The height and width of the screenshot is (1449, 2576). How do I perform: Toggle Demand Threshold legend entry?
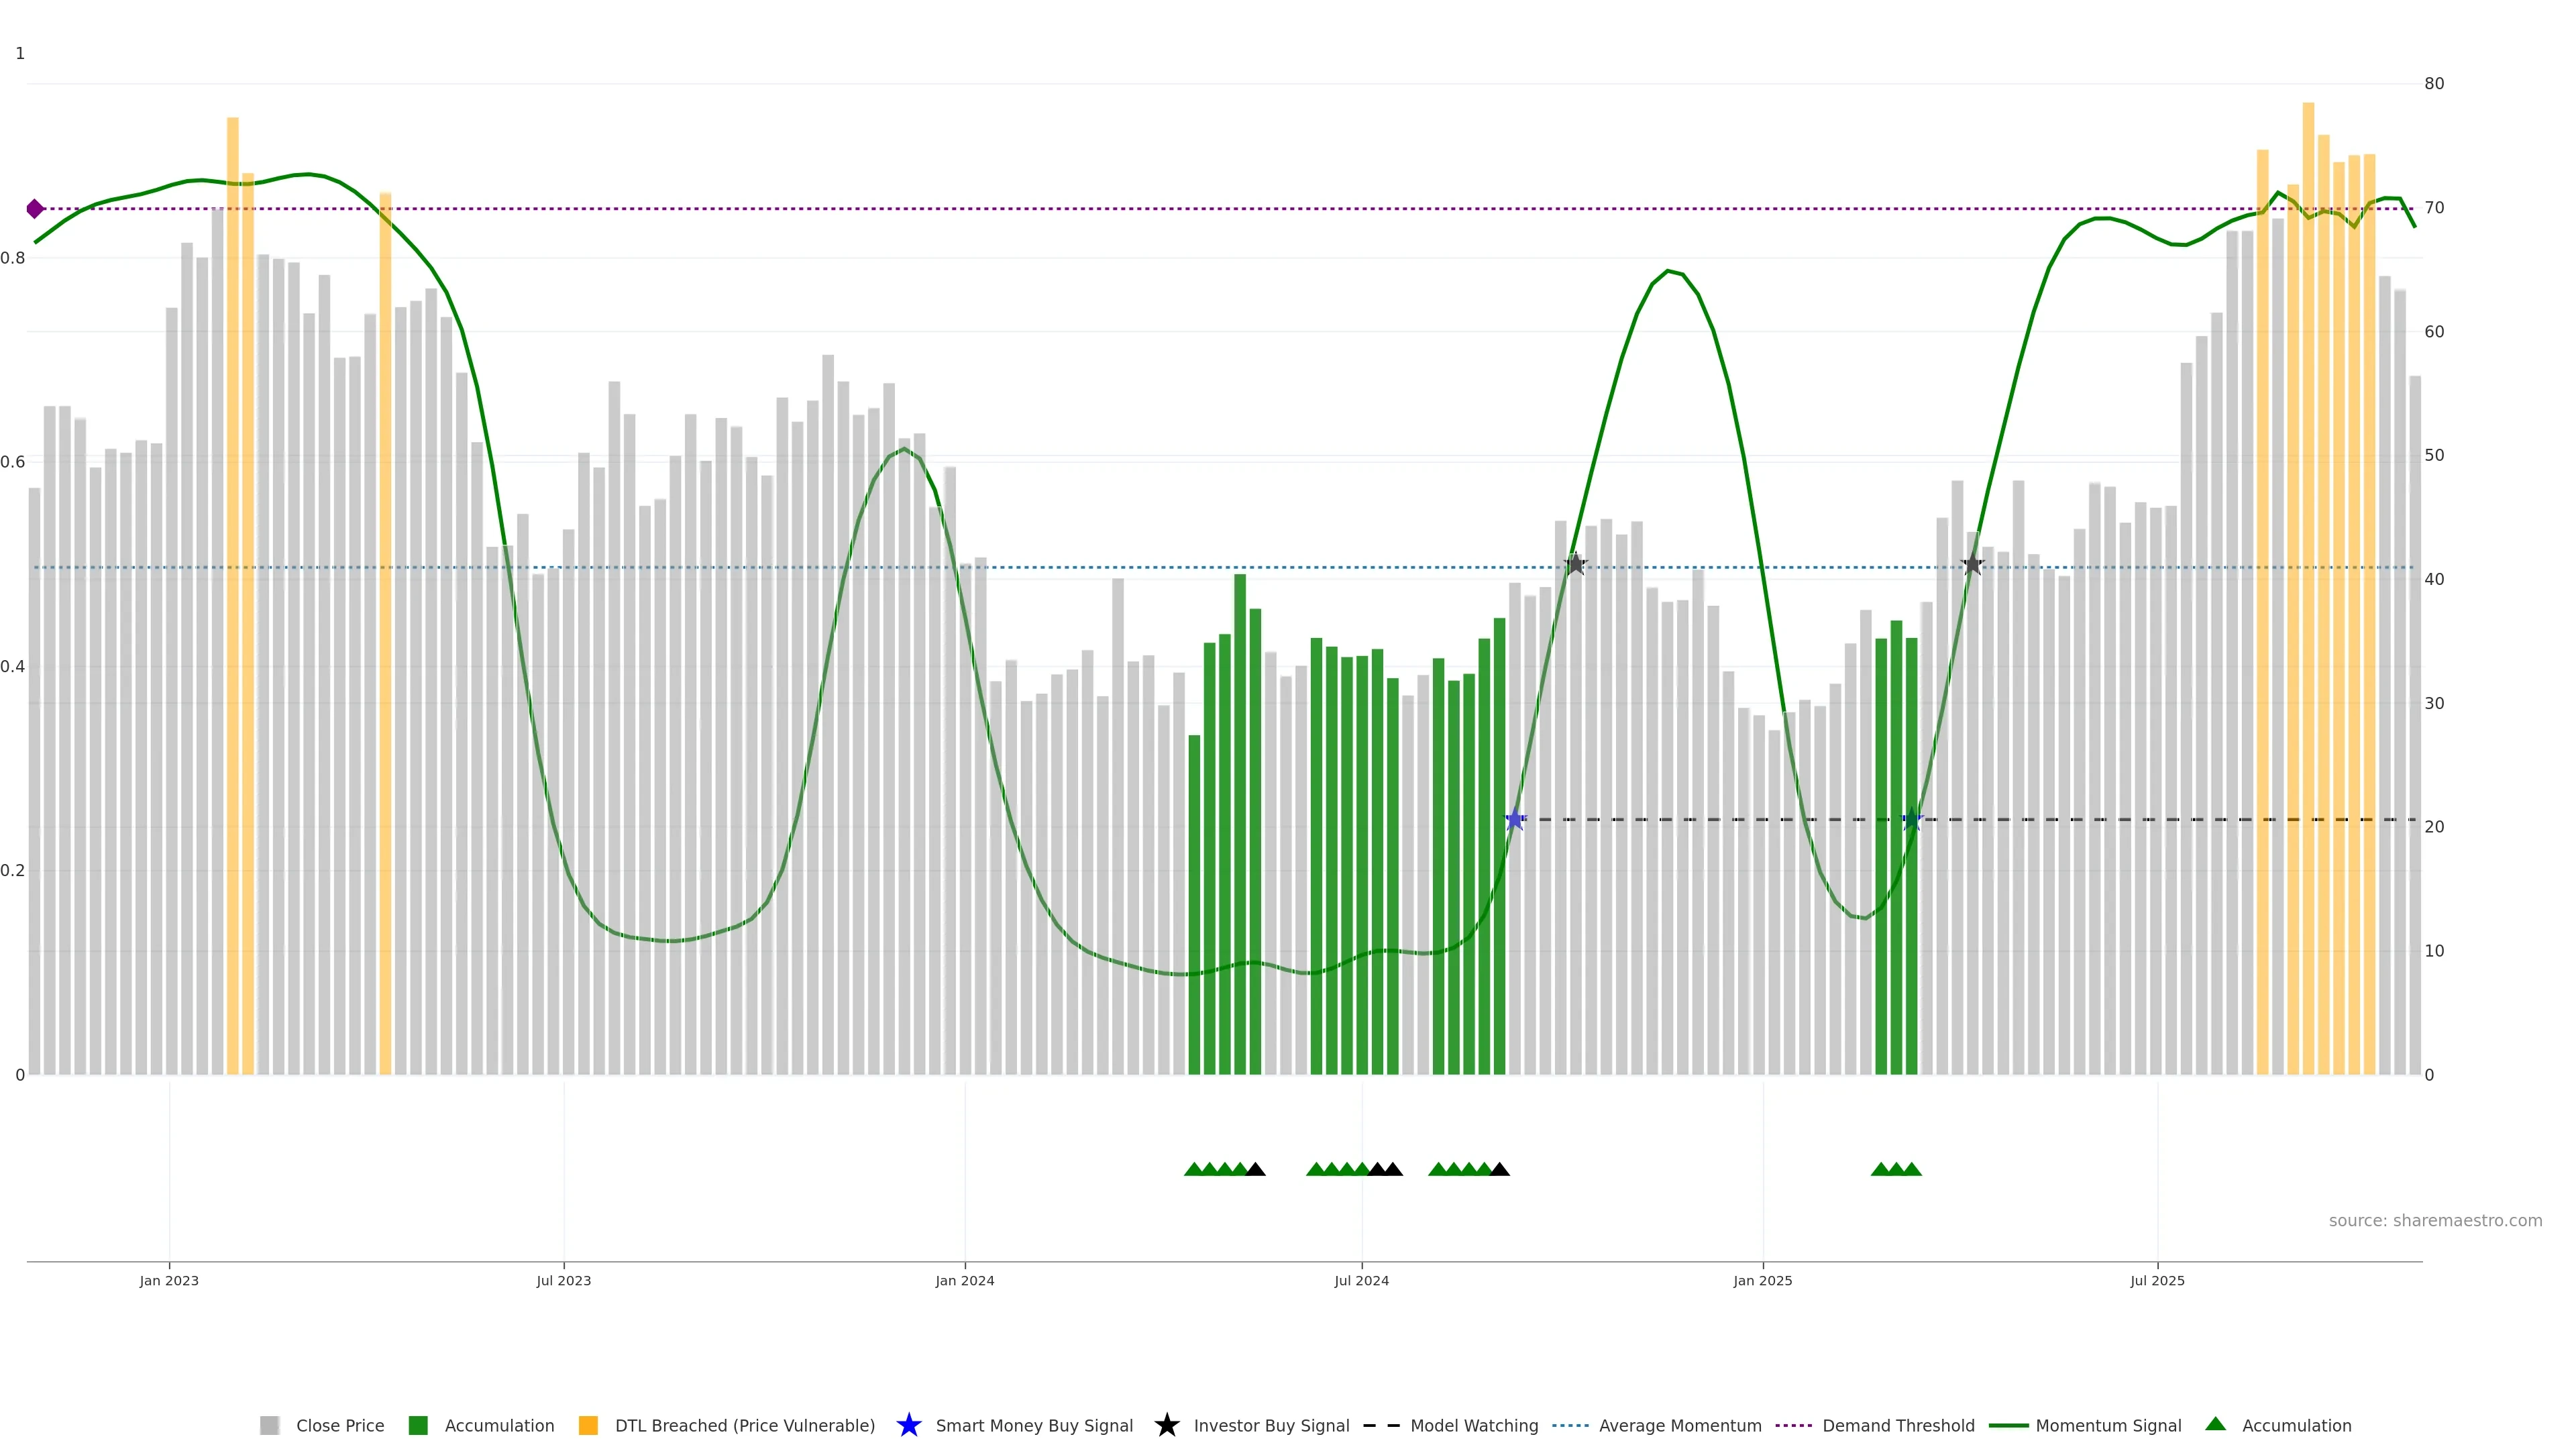point(1898,1426)
